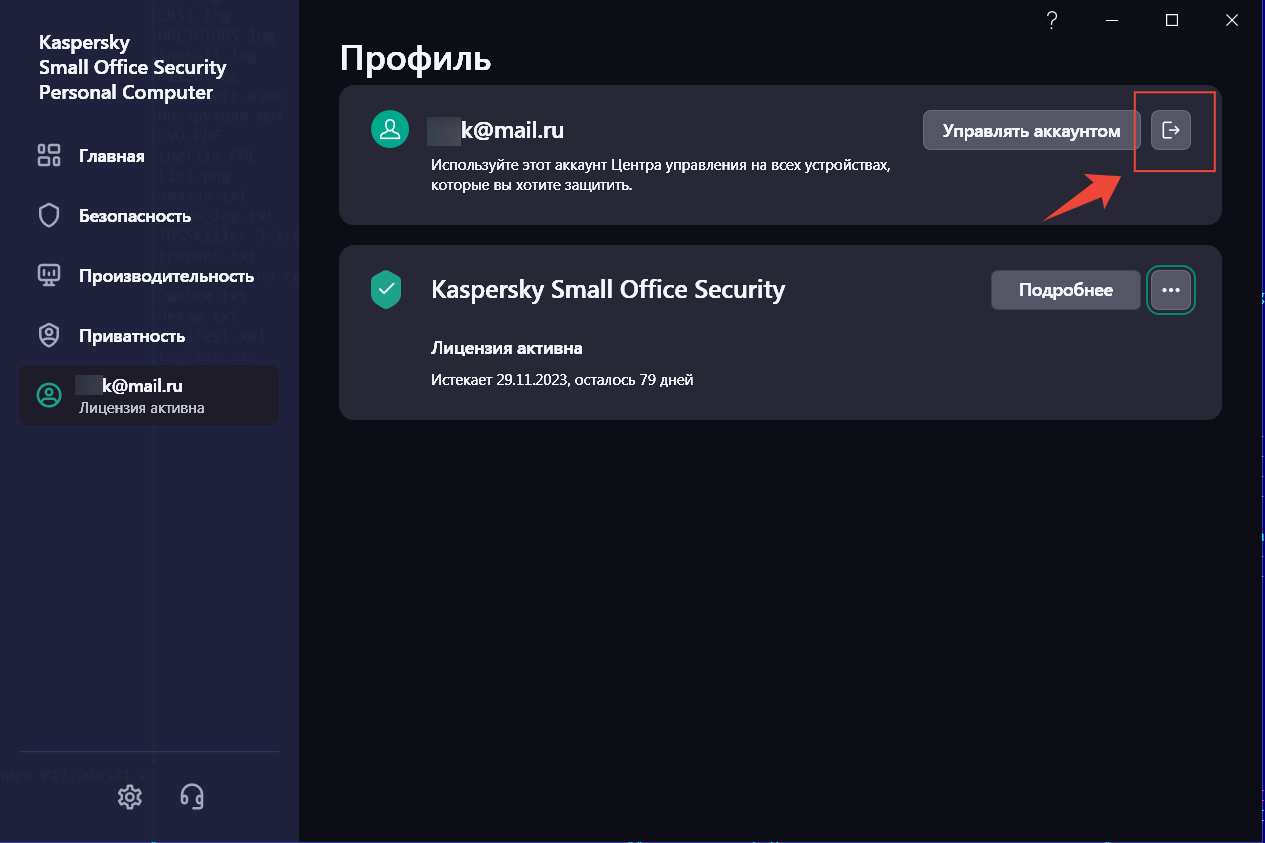Click the green shield checkmark license icon
The image size is (1265, 843).
tap(386, 289)
